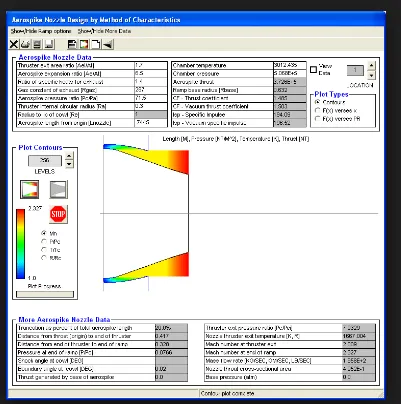Click the rainbow color scale bar
401x404 pixels.
pyautogui.click(x=20, y=244)
